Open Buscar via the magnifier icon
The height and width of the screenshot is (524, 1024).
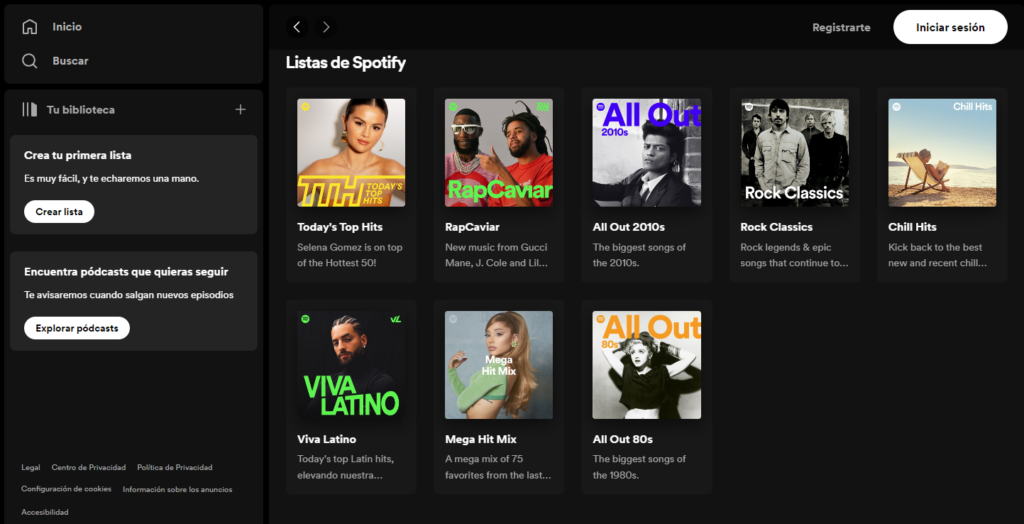point(29,61)
